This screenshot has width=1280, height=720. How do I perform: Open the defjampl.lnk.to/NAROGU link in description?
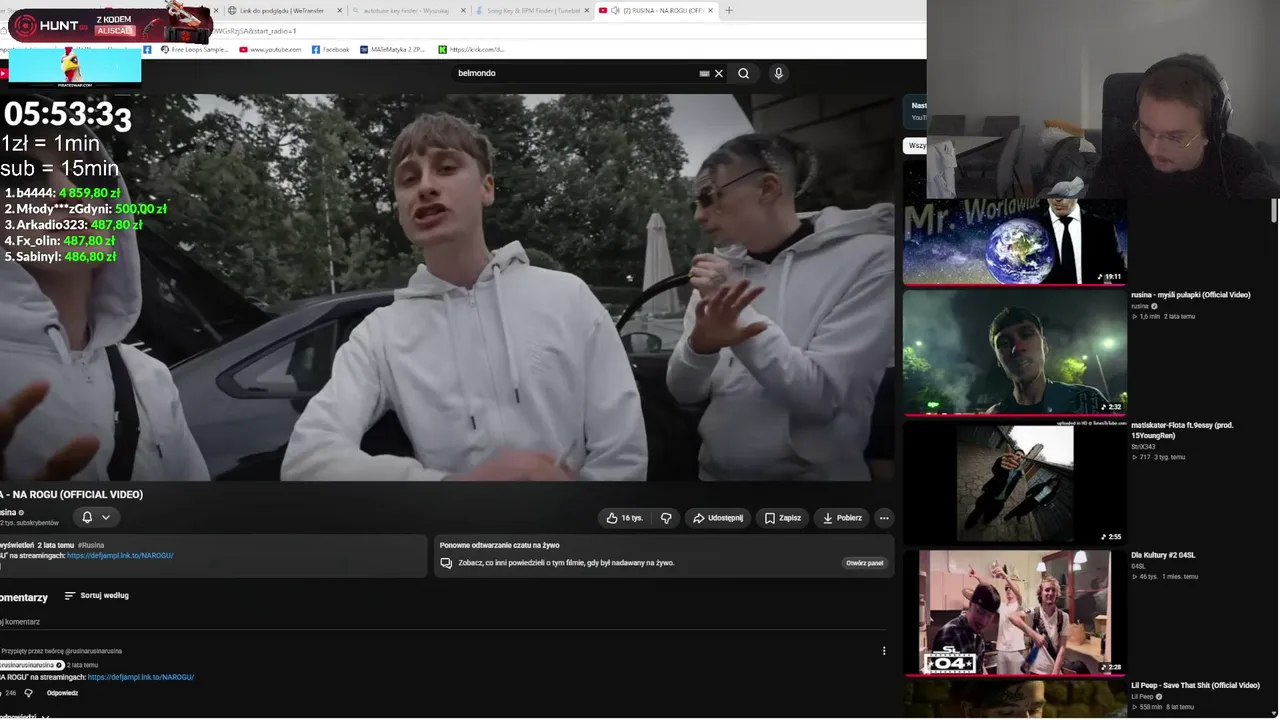point(120,556)
